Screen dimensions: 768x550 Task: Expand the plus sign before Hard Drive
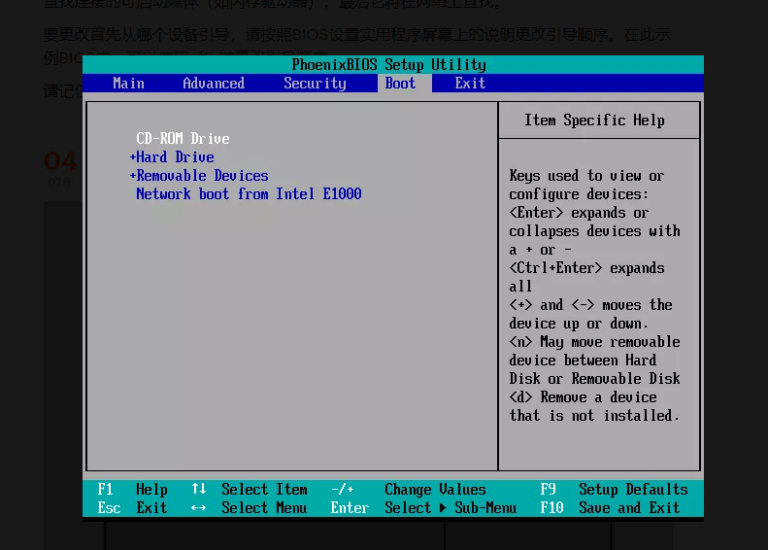pos(132,157)
